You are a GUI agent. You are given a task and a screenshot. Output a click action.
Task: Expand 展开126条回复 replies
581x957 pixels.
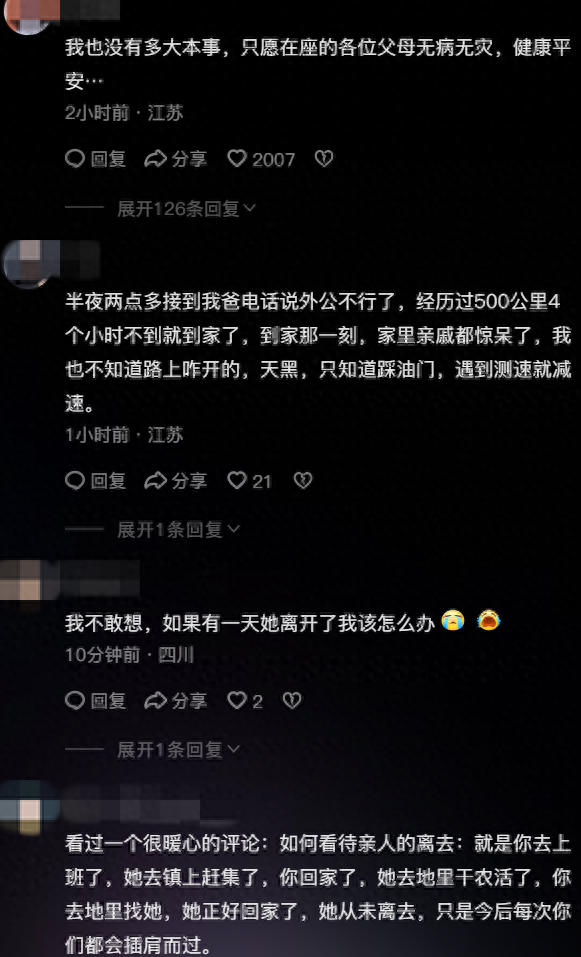click(x=186, y=209)
